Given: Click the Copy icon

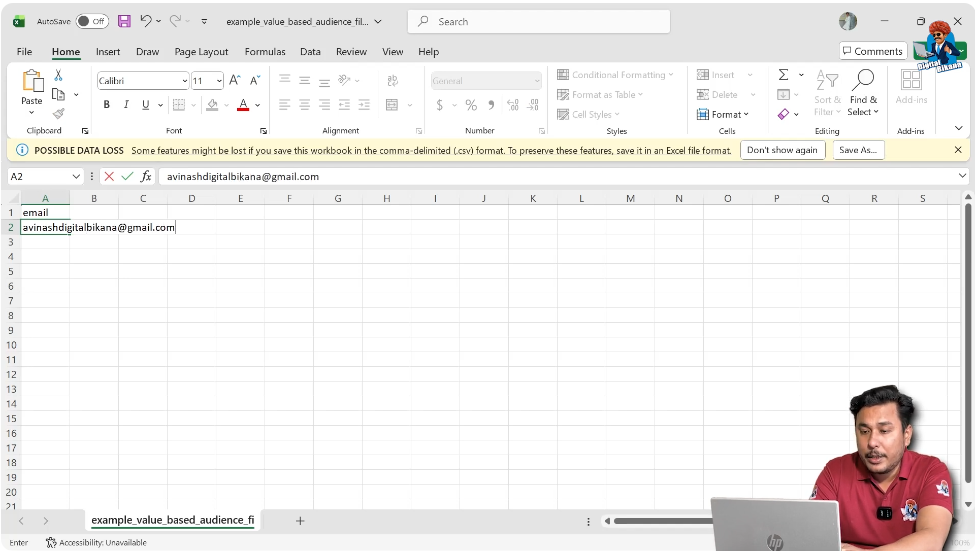Looking at the screenshot, I should [x=58, y=94].
